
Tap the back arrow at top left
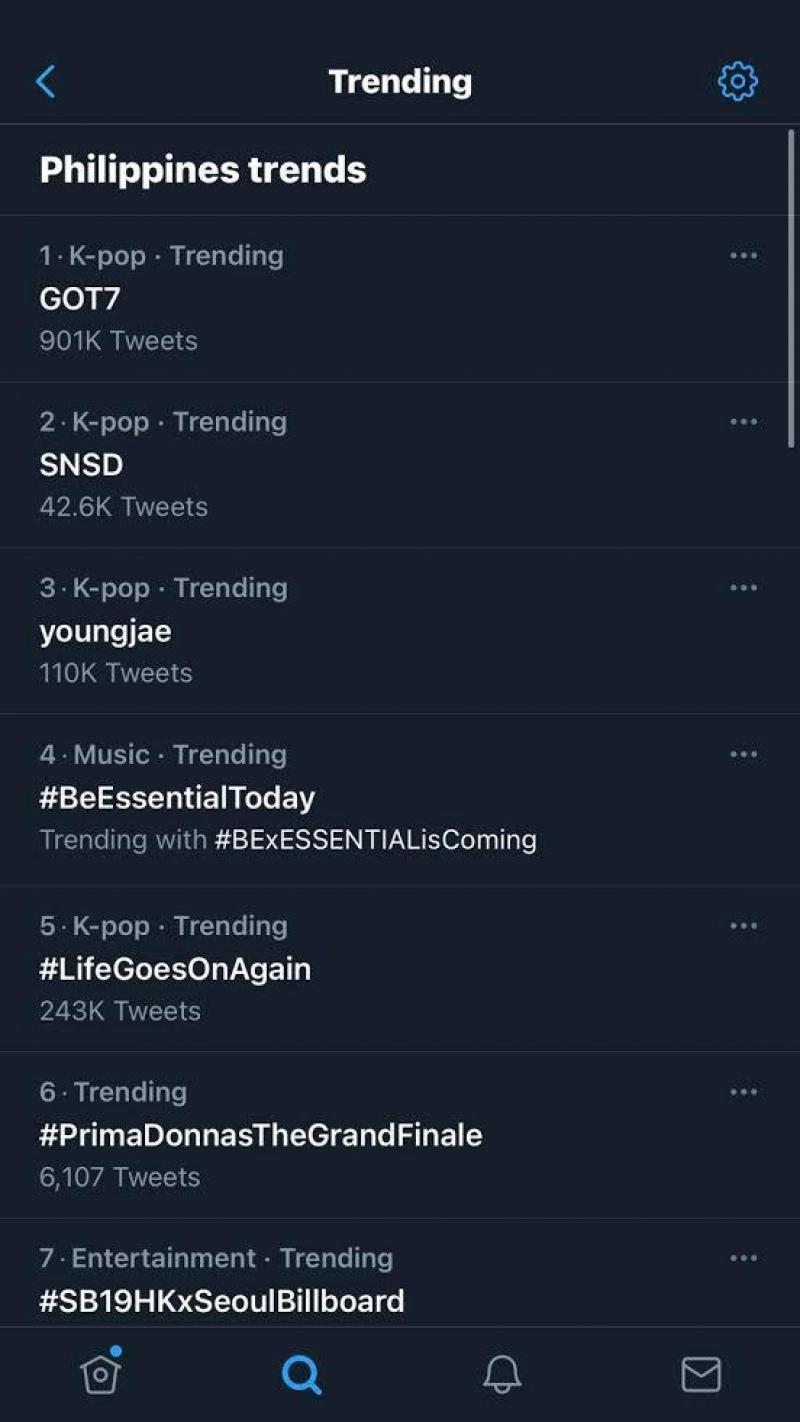pyautogui.click(x=44, y=81)
